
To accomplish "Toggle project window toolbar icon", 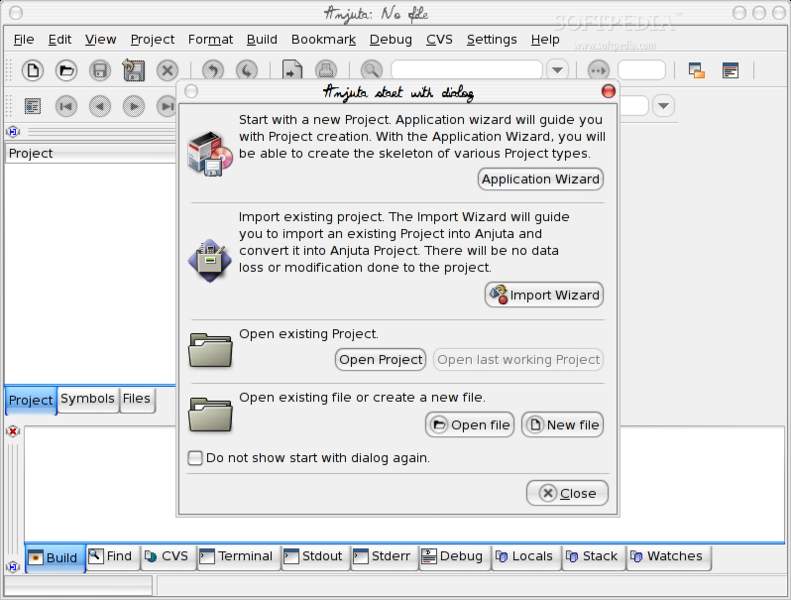I will [697, 70].
